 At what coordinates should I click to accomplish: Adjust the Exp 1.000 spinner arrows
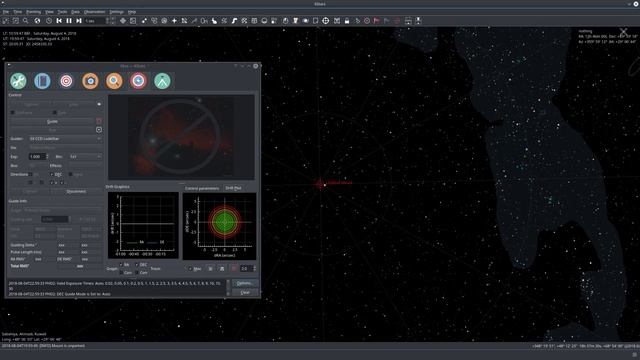coord(47,157)
